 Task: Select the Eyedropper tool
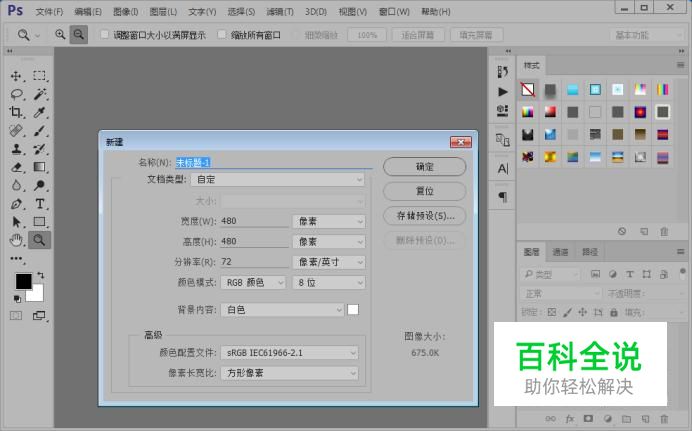click(39, 112)
